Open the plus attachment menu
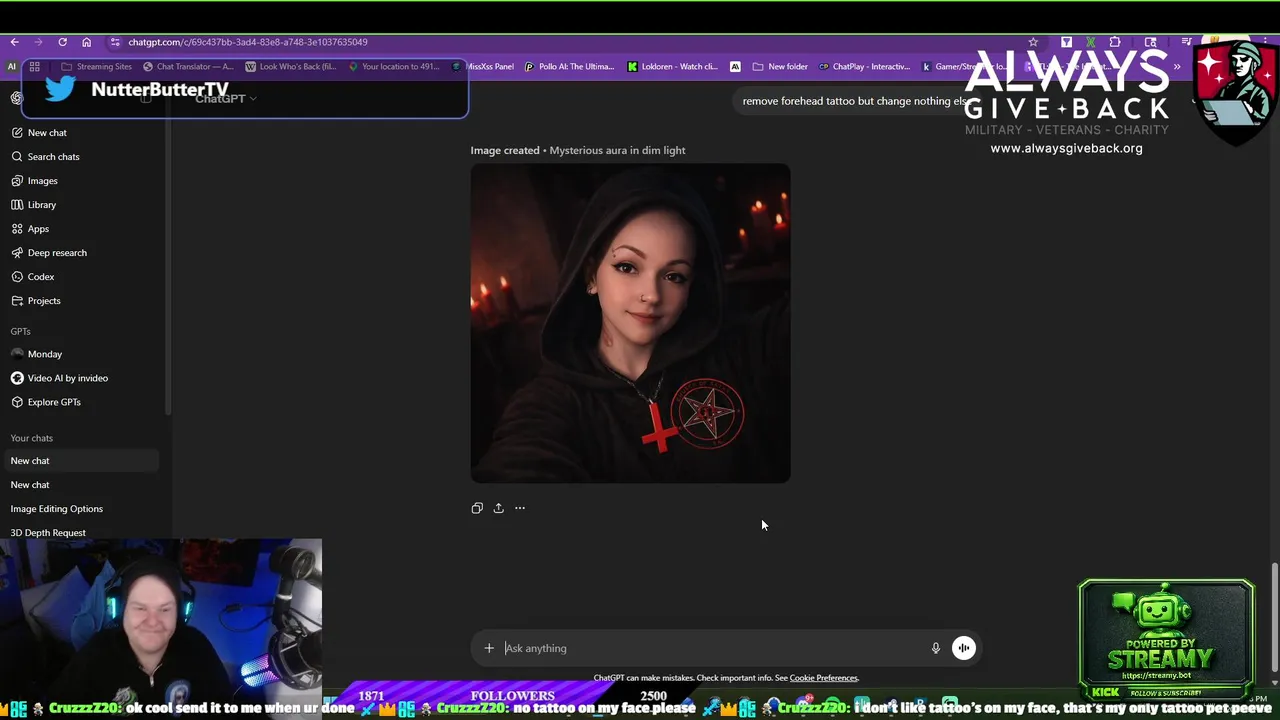Viewport: 1280px width, 720px height. (489, 648)
